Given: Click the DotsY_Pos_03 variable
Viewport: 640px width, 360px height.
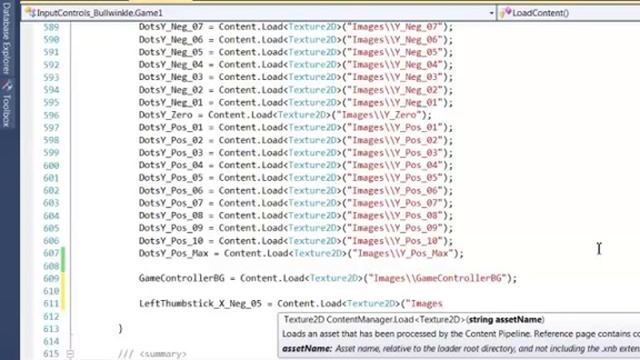Looking at the screenshot, I should pyautogui.click(x=171, y=153).
